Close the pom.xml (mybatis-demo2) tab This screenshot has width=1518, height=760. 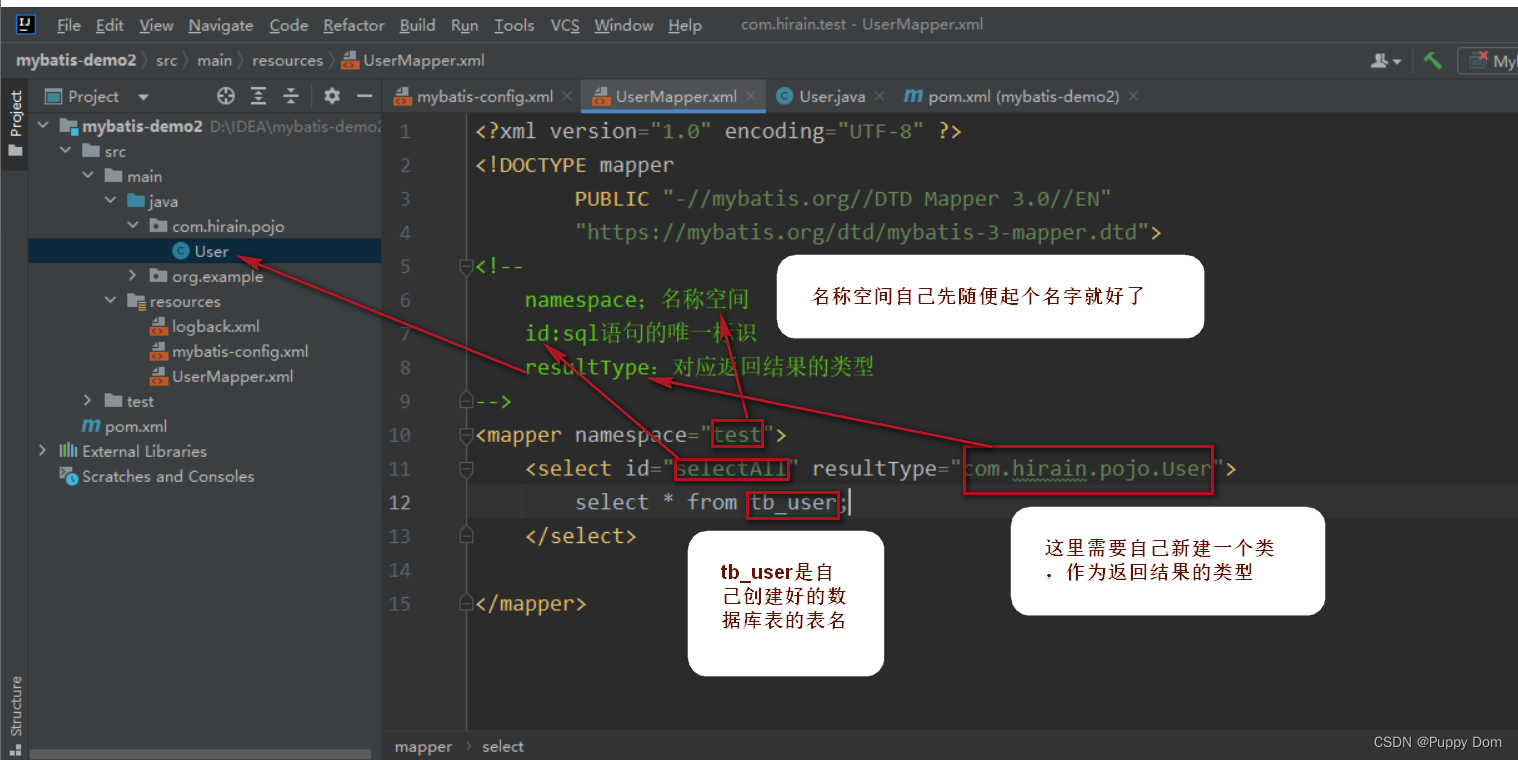click(x=1133, y=97)
